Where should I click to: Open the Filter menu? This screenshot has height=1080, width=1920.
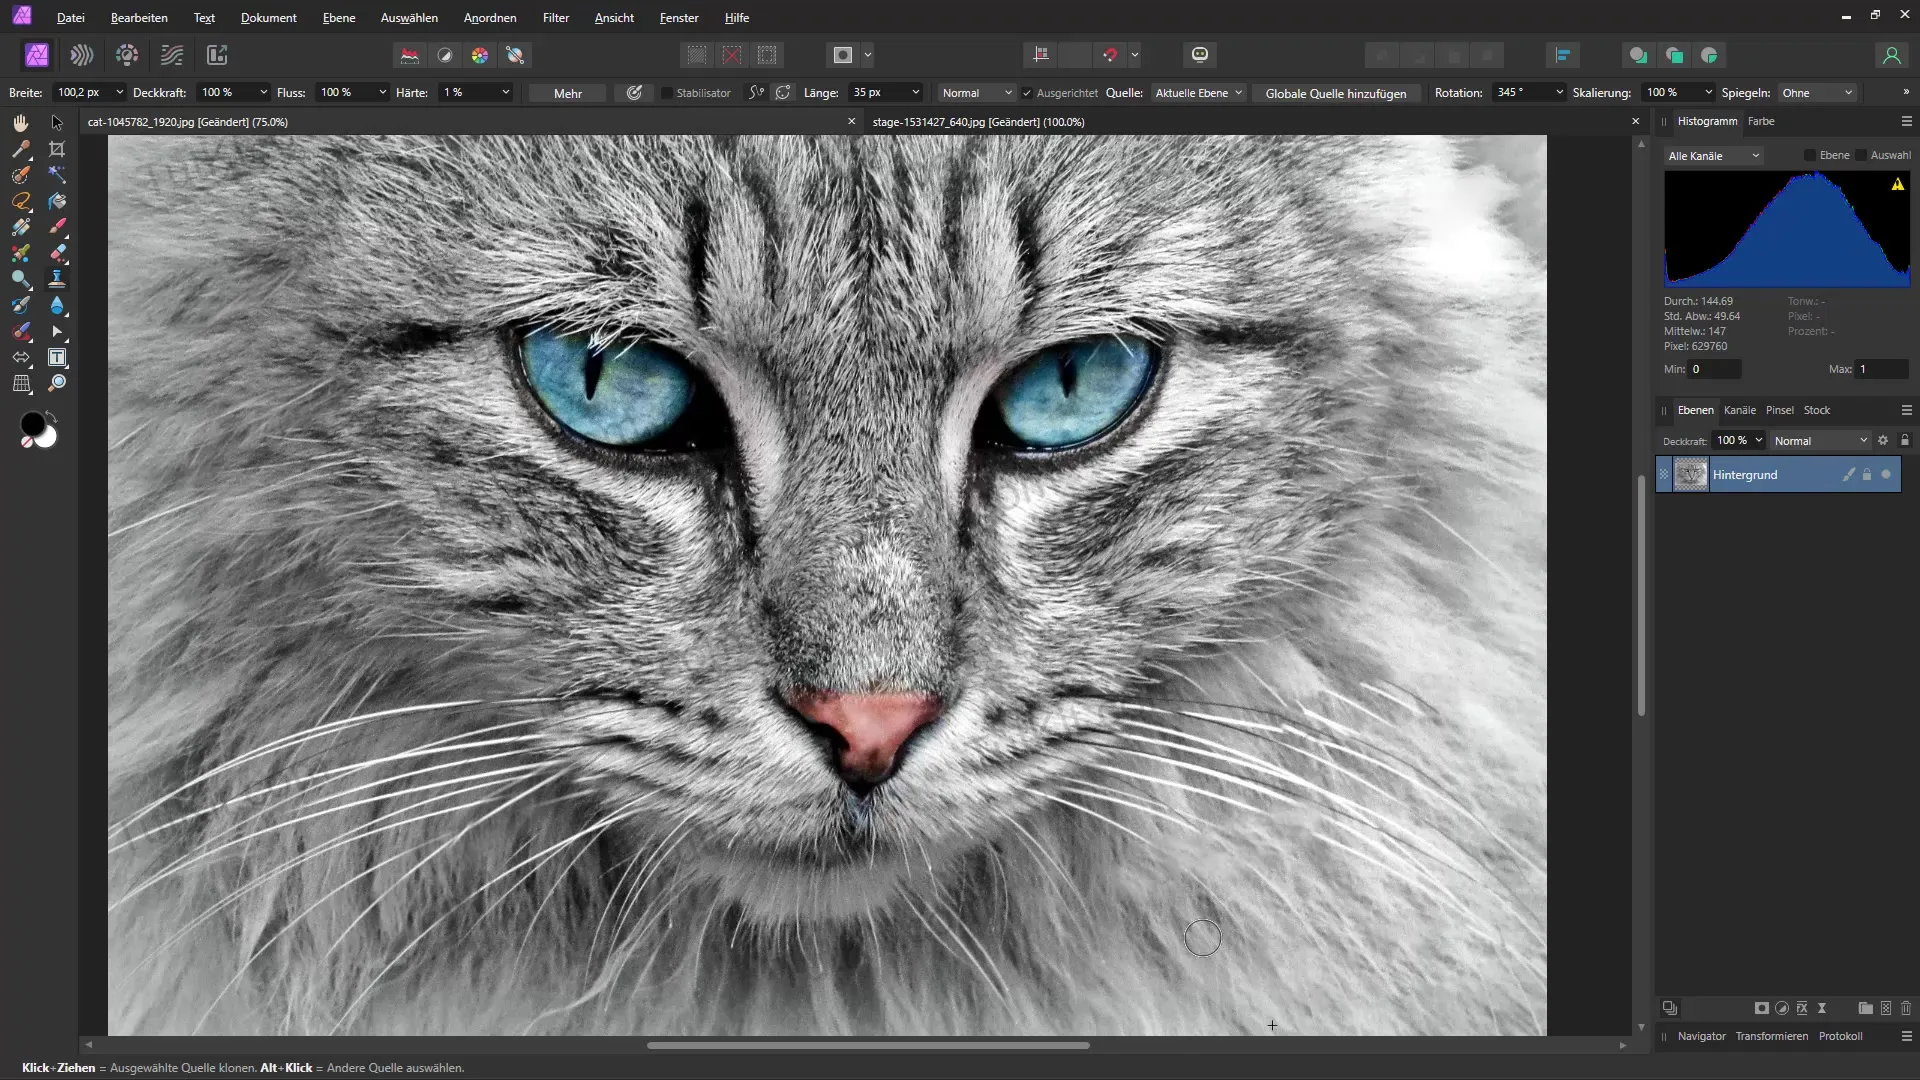(x=556, y=18)
